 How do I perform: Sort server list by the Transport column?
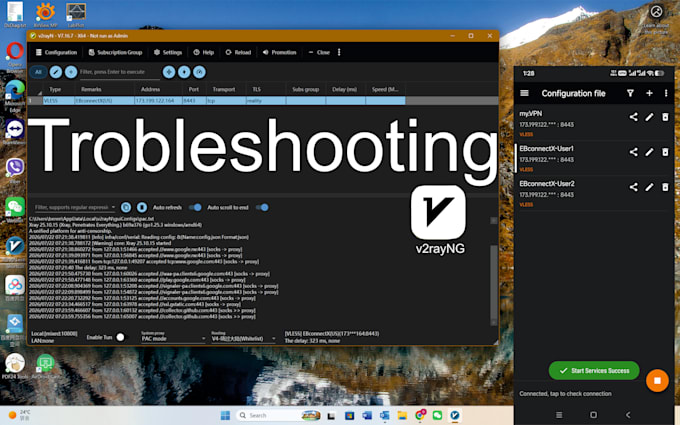click(x=224, y=89)
